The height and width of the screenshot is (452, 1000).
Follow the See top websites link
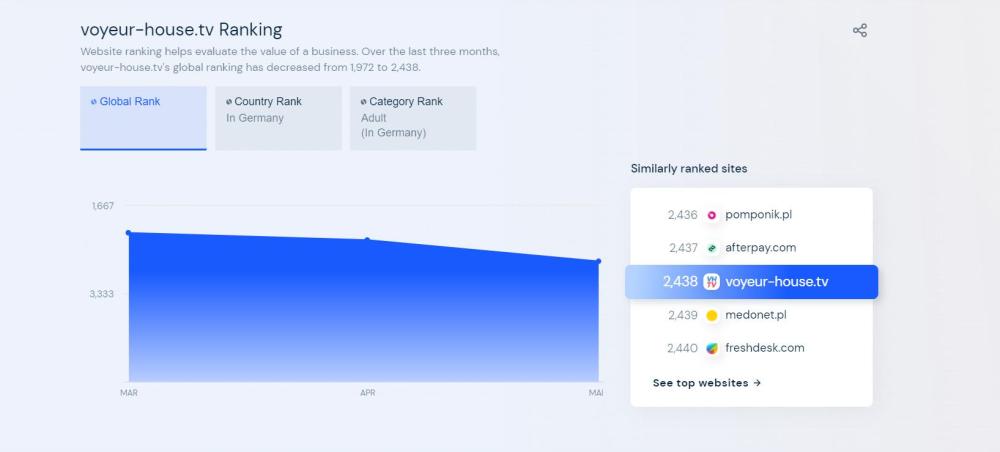[x=707, y=383]
